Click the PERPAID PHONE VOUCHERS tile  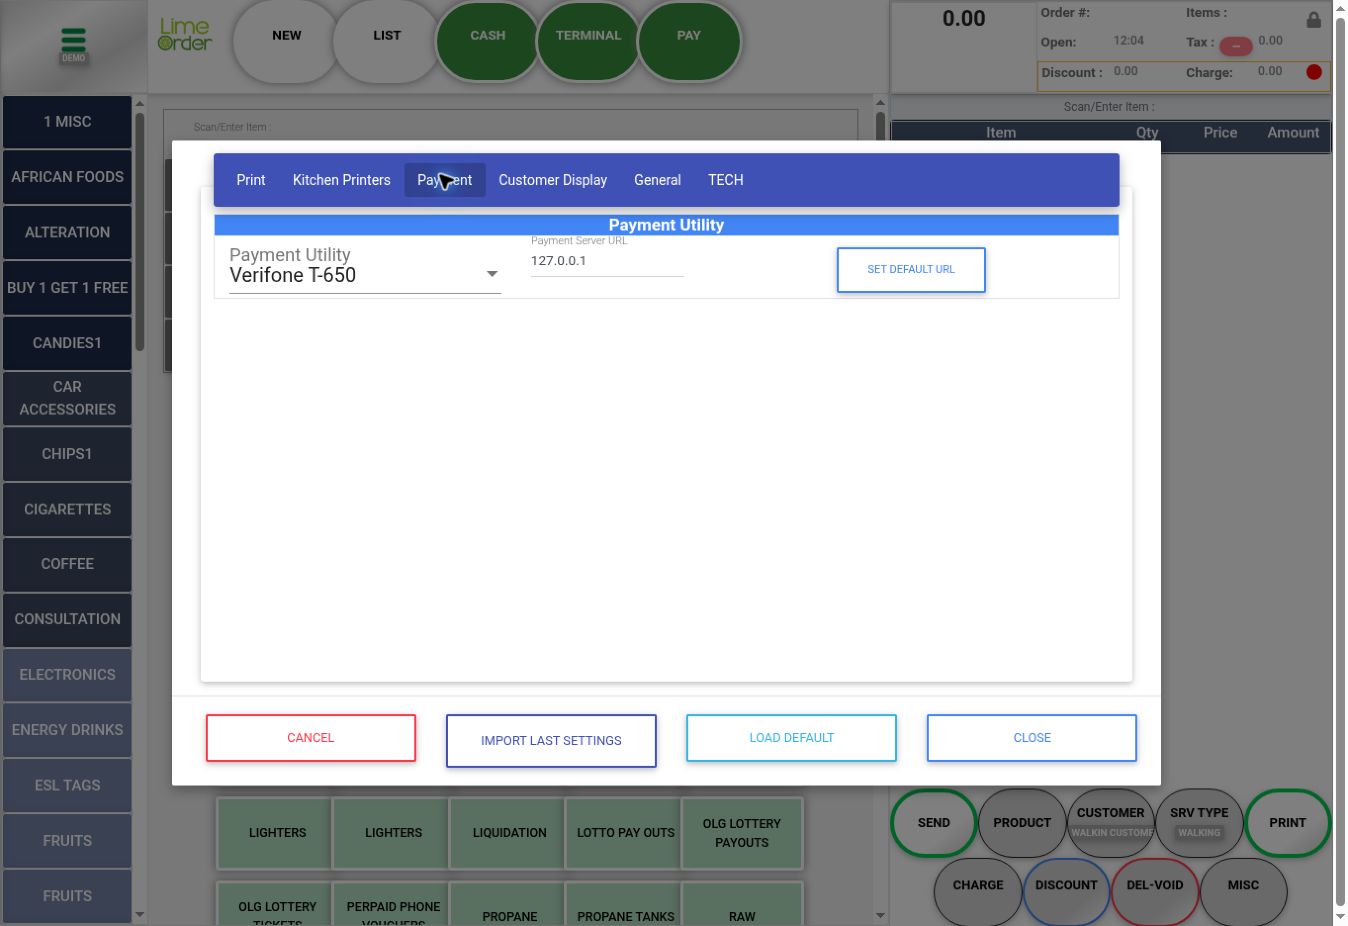pos(394,904)
